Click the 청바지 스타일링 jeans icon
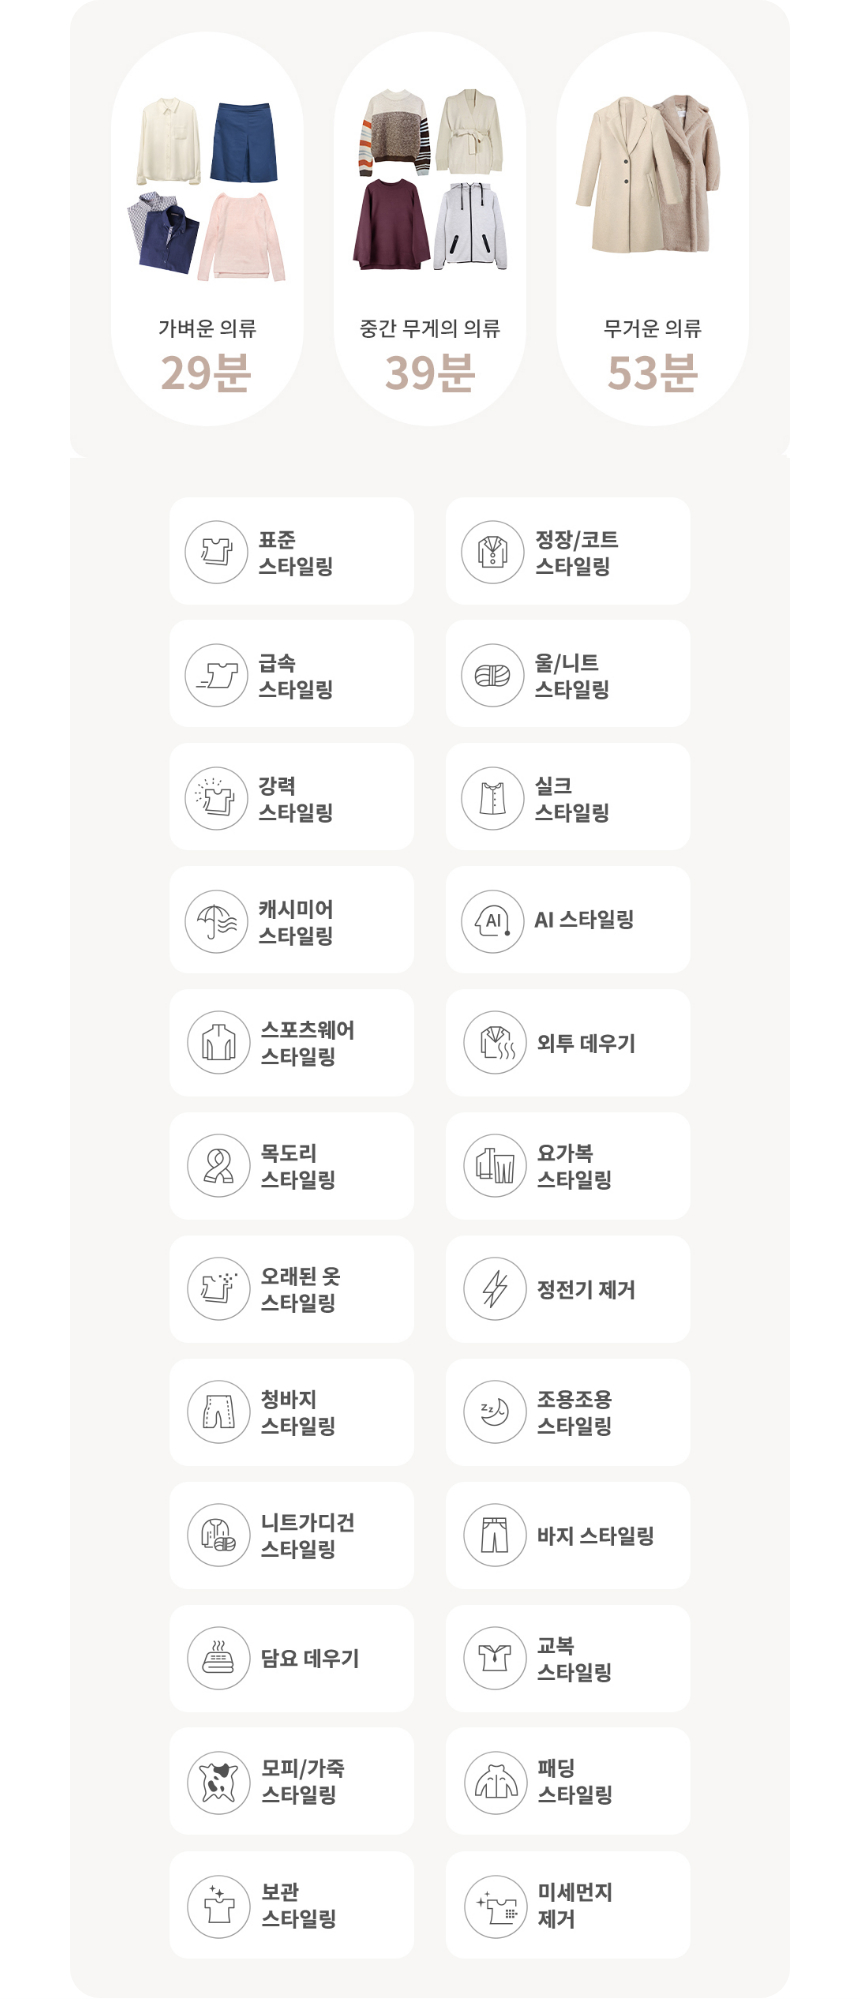Image resolution: width=860 pixels, height=1999 pixels. [x=218, y=1411]
